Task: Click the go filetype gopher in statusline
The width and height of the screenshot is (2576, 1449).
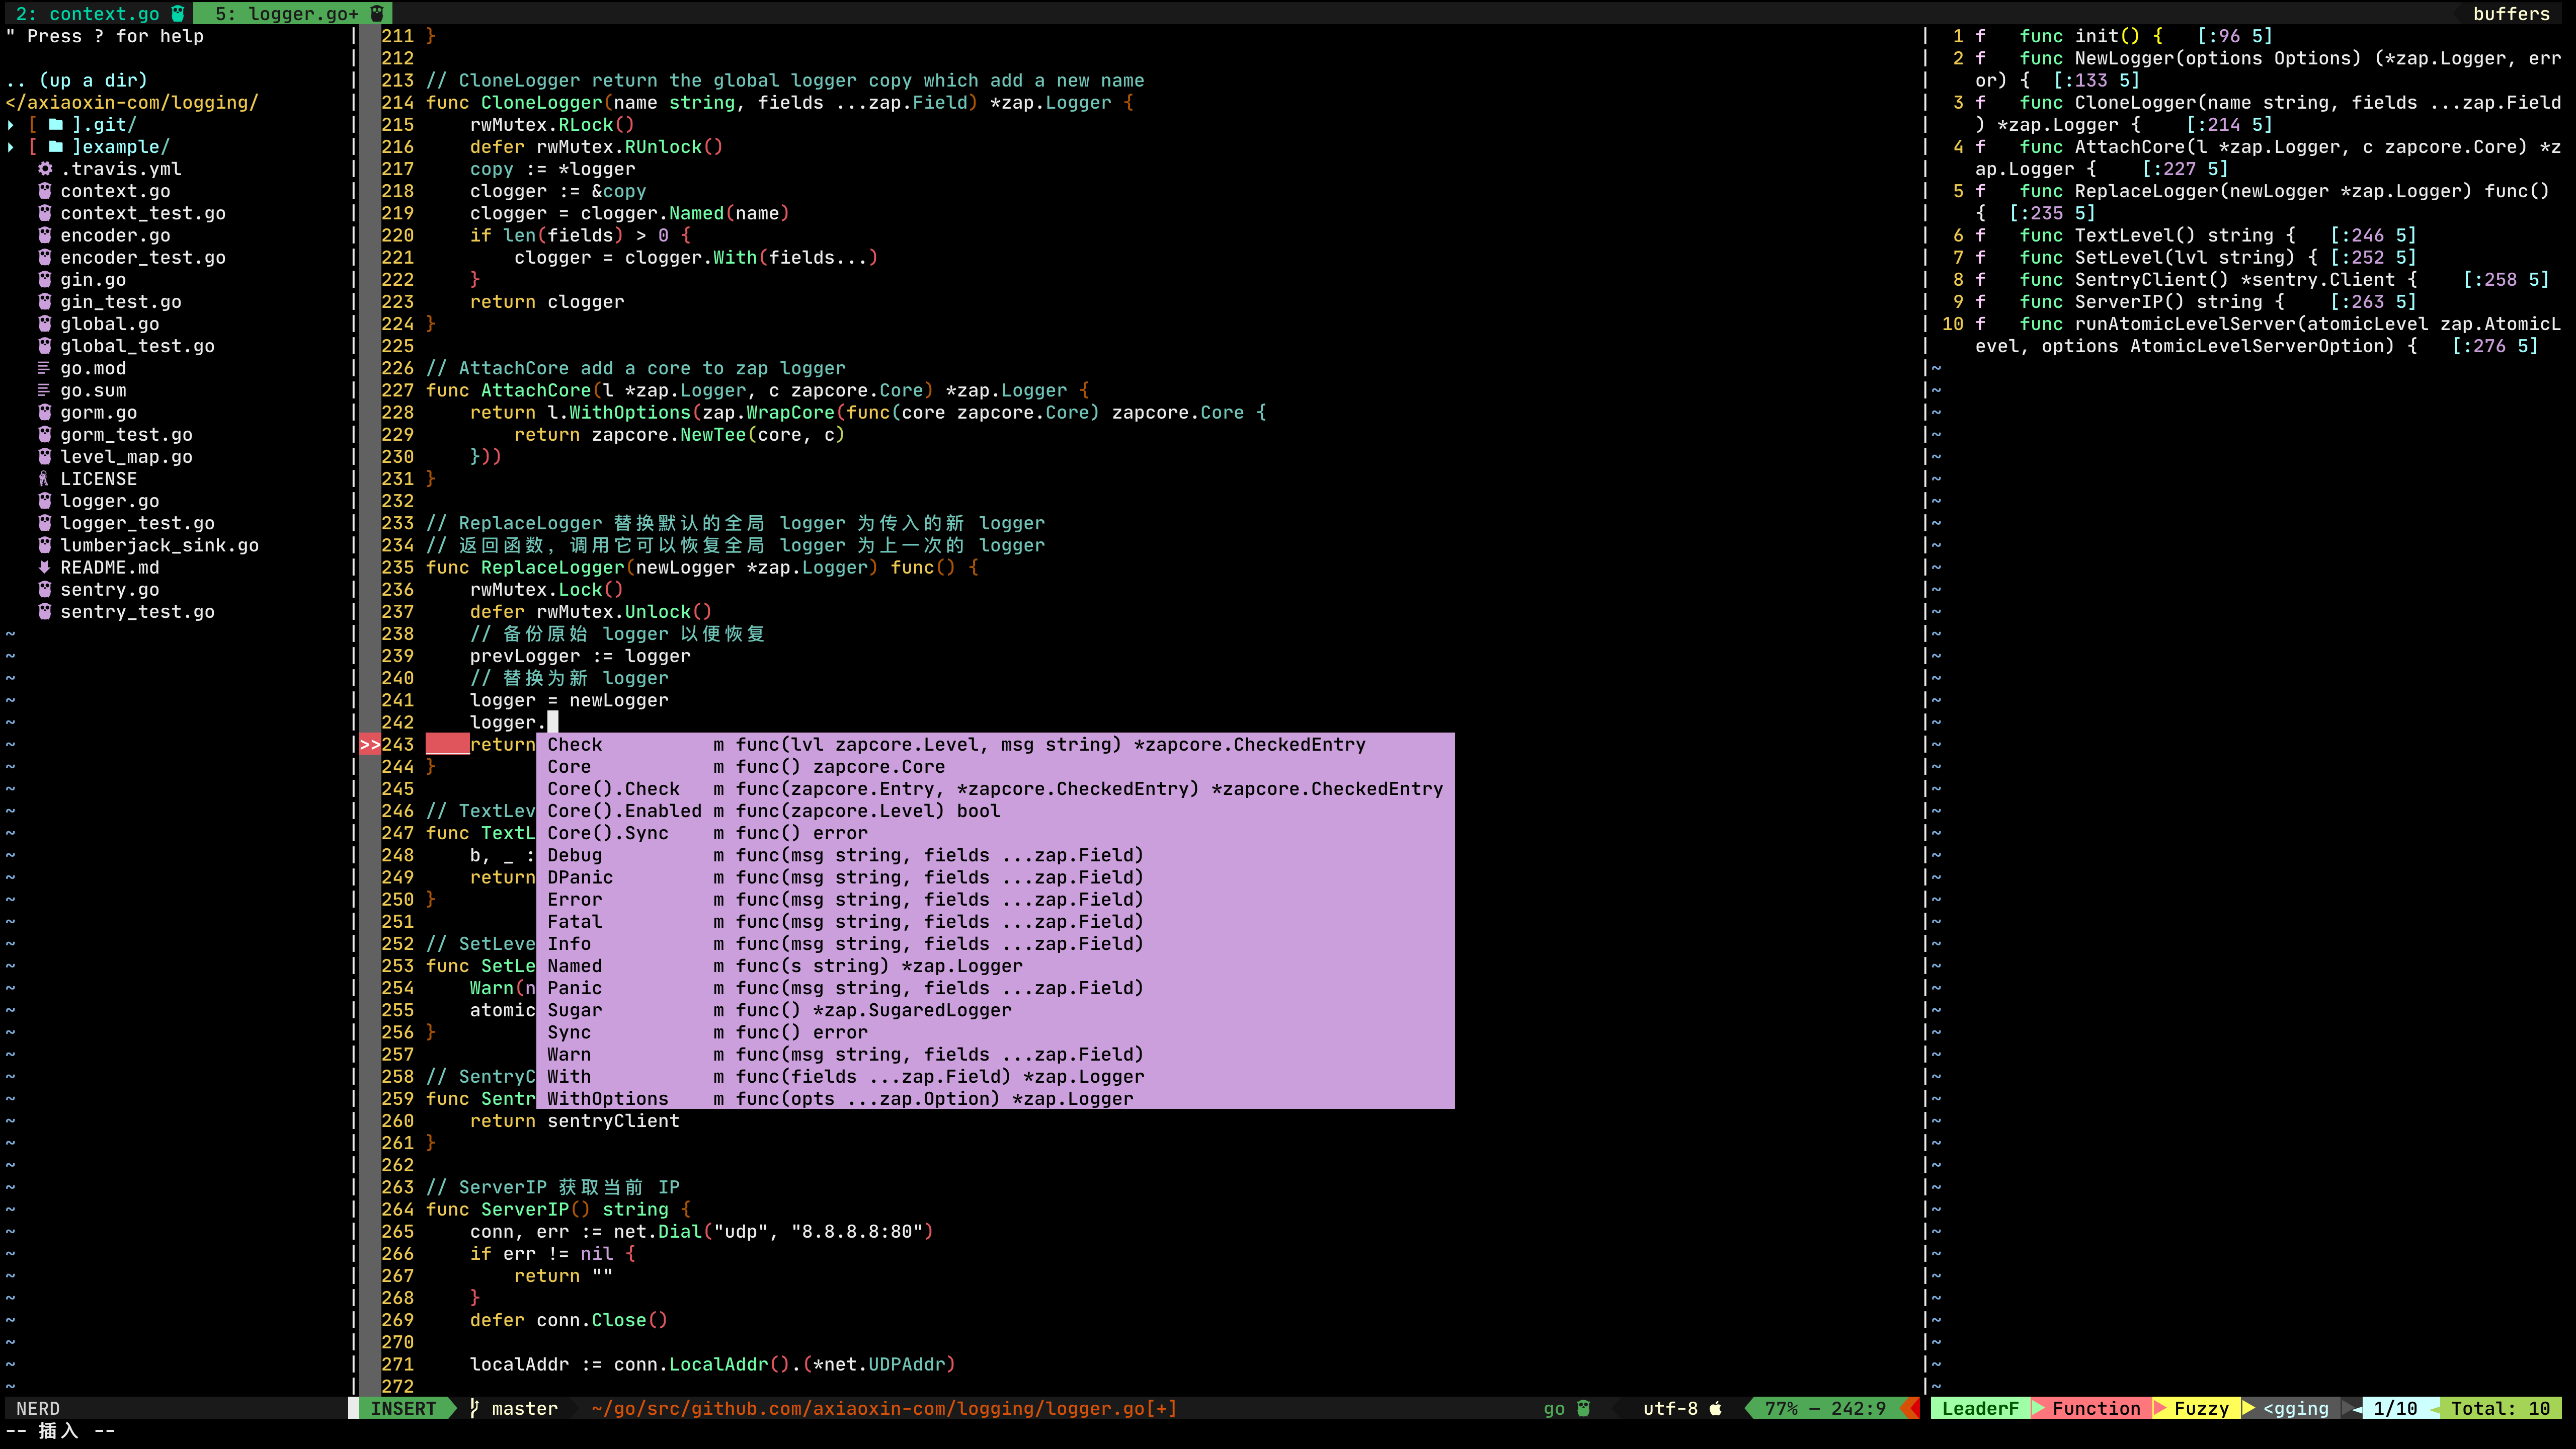Action: click(x=1583, y=1408)
